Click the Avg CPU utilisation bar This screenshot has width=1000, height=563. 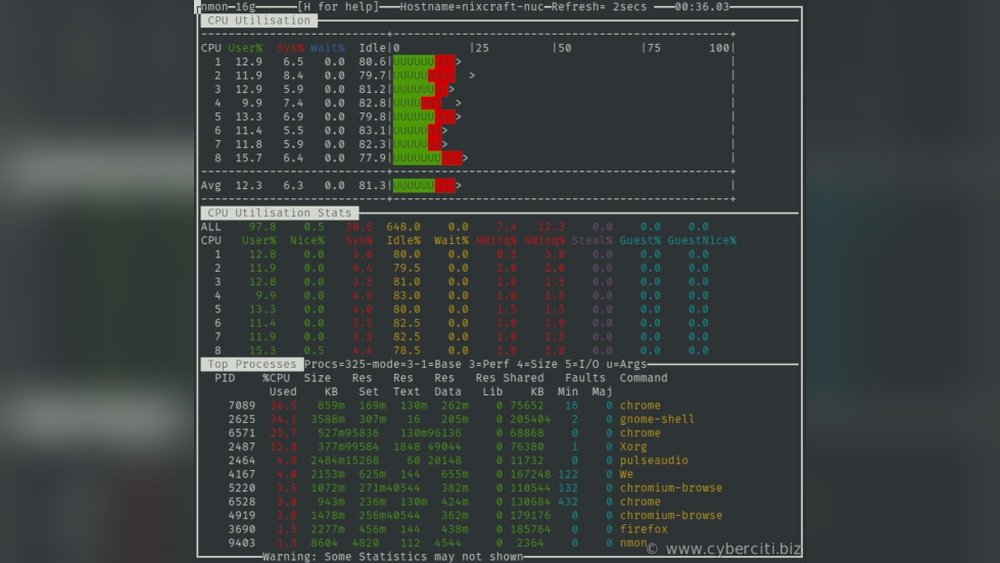tap(425, 185)
